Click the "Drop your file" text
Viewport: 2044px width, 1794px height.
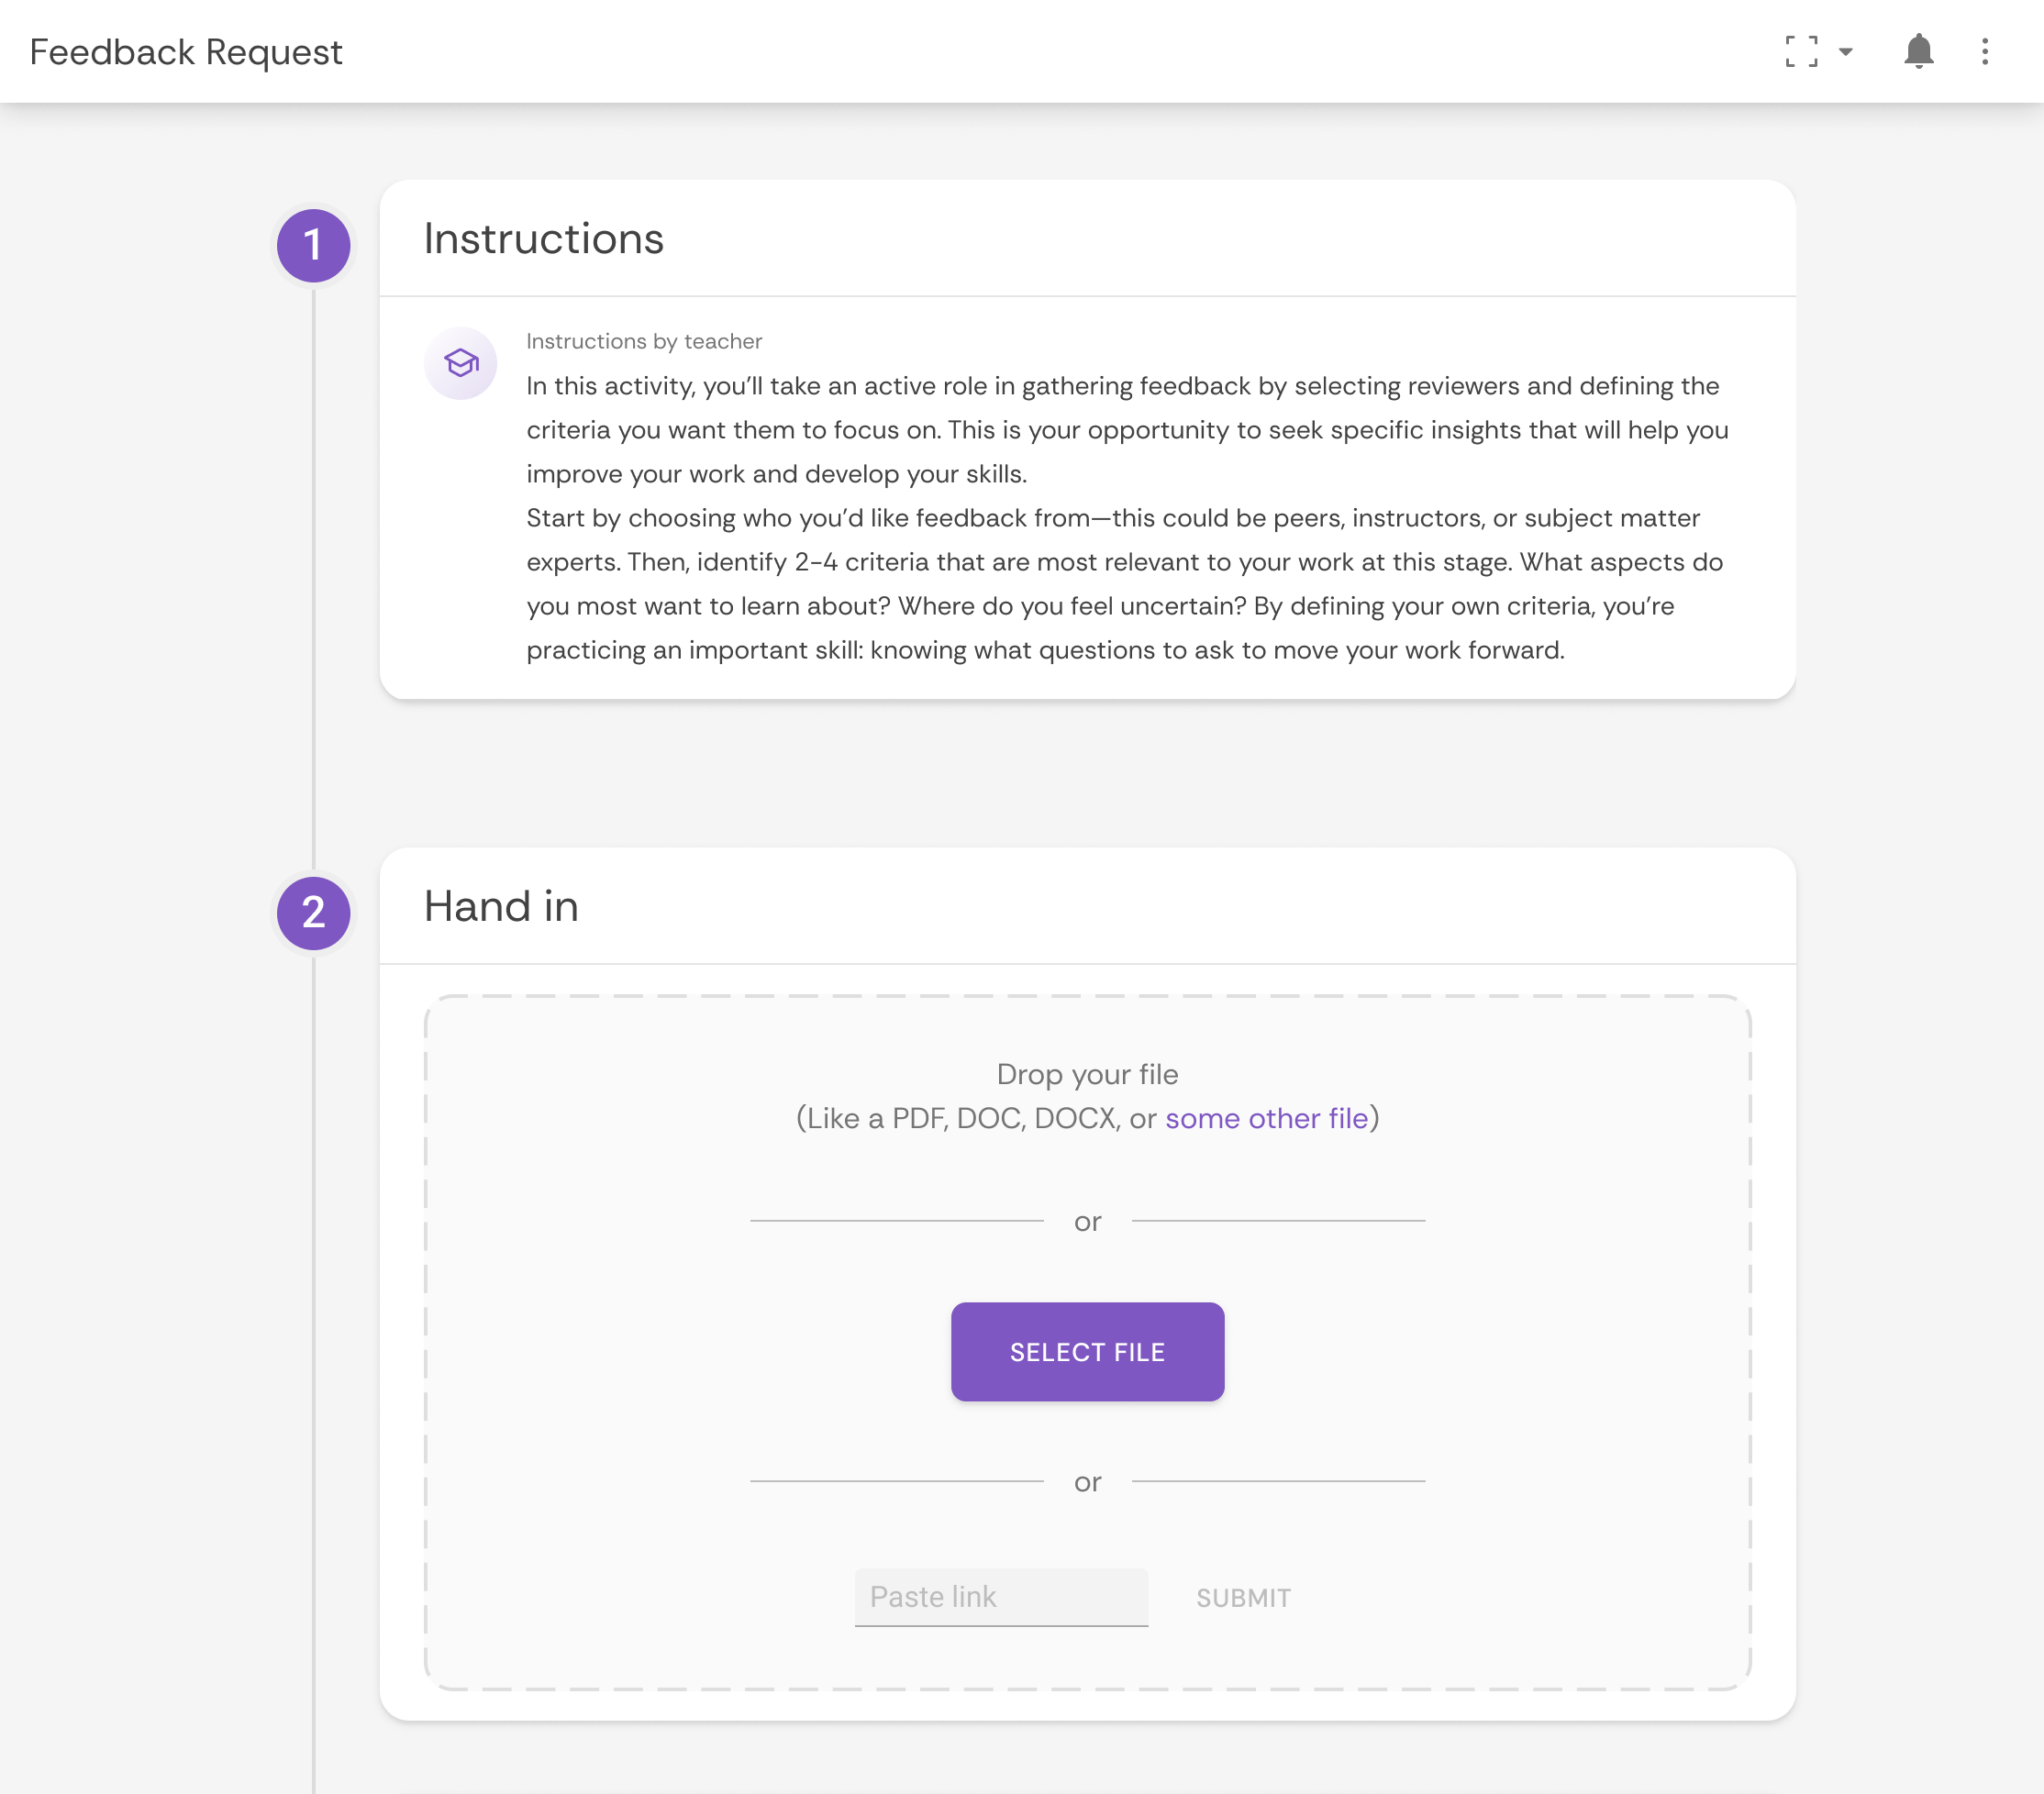pos(1087,1074)
